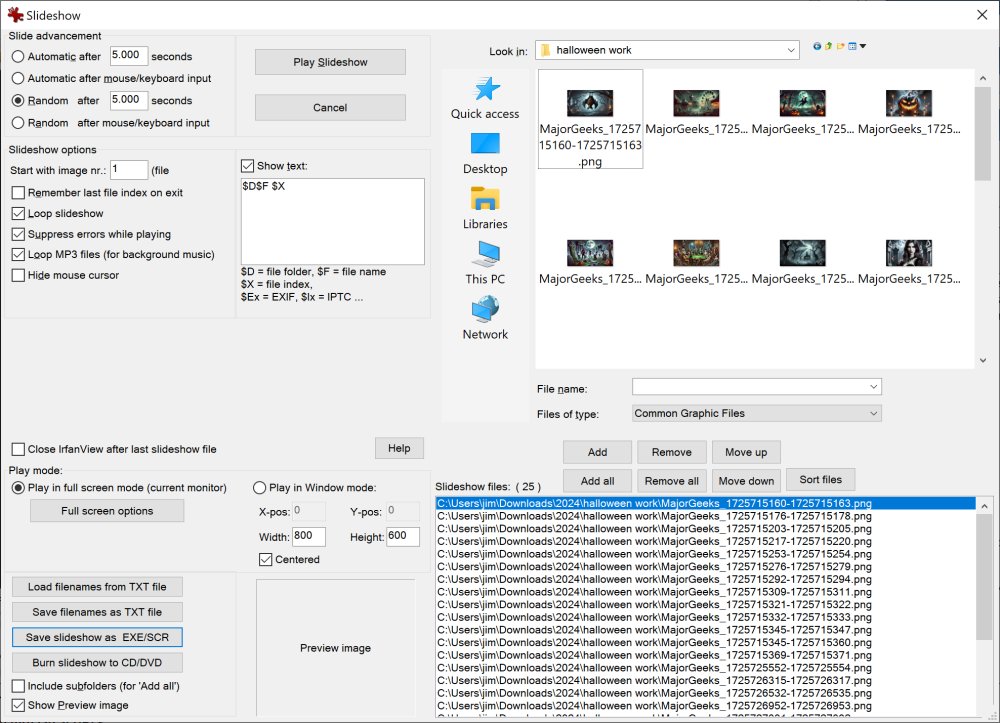This screenshot has height=723, width=1000.
Task: Click the IrfanView logo in title bar
Action: point(15,15)
